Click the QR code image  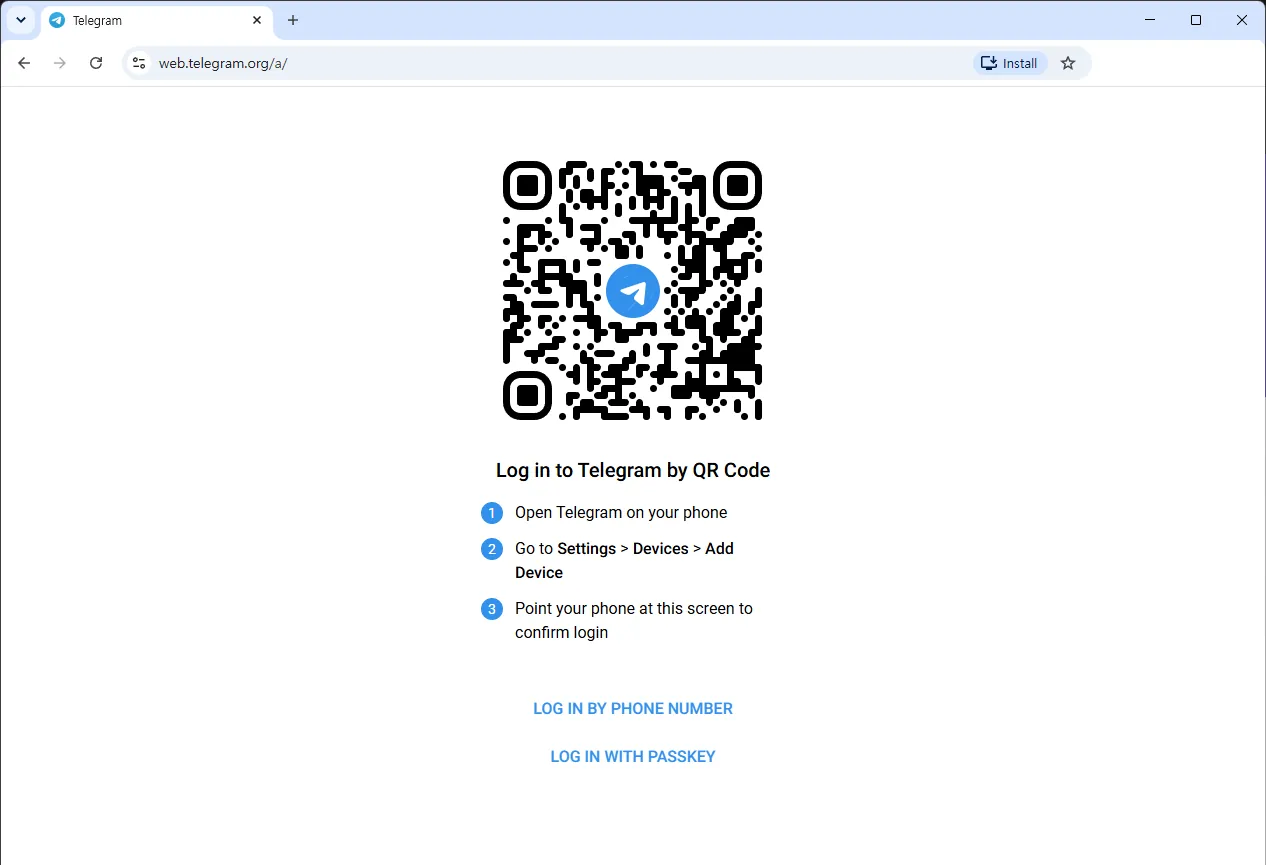pos(633,291)
